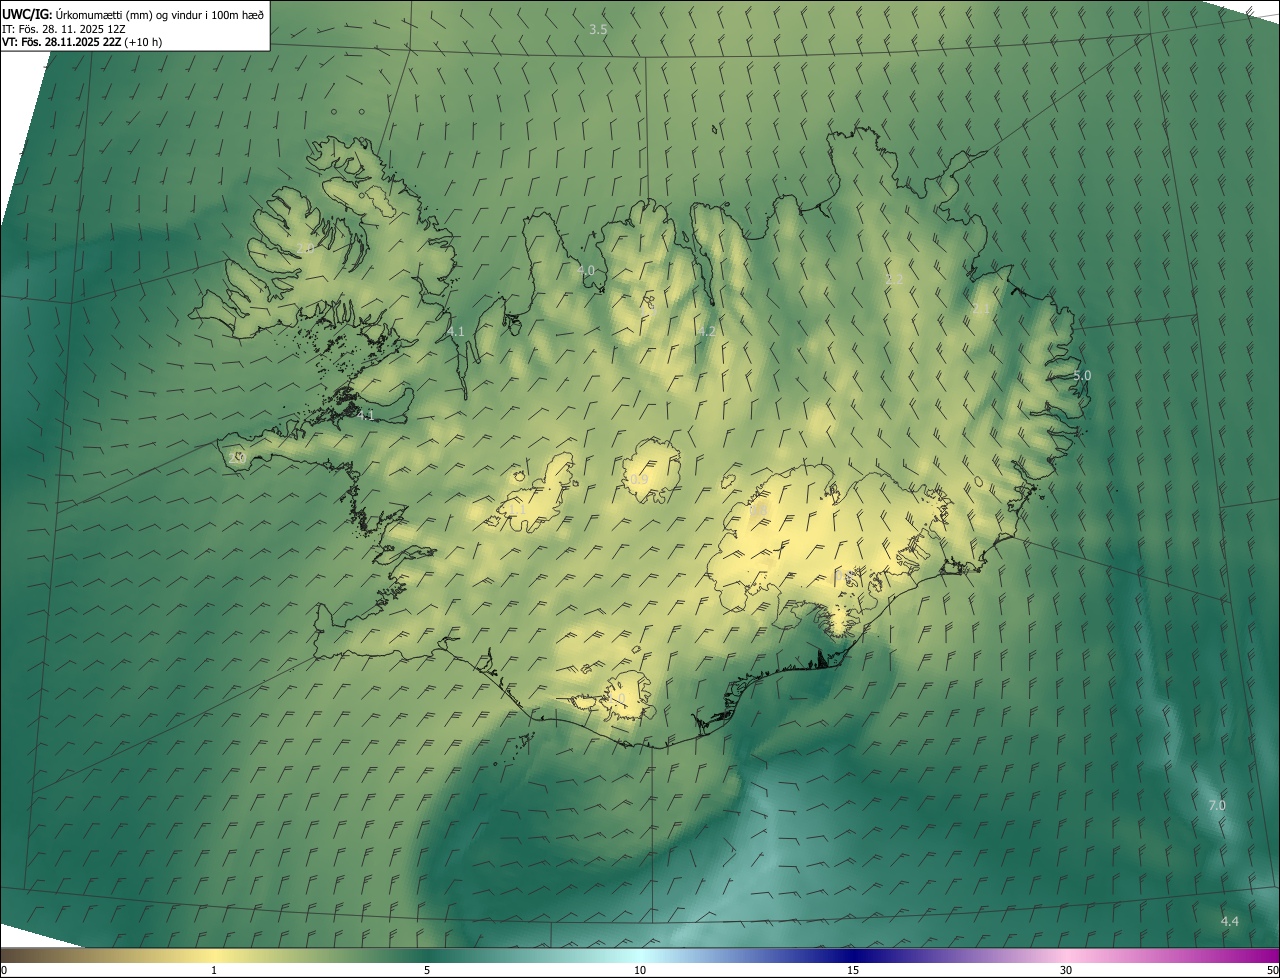
Task: Click colorbar tick label 50
Action: pyautogui.click(x=1272, y=970)
